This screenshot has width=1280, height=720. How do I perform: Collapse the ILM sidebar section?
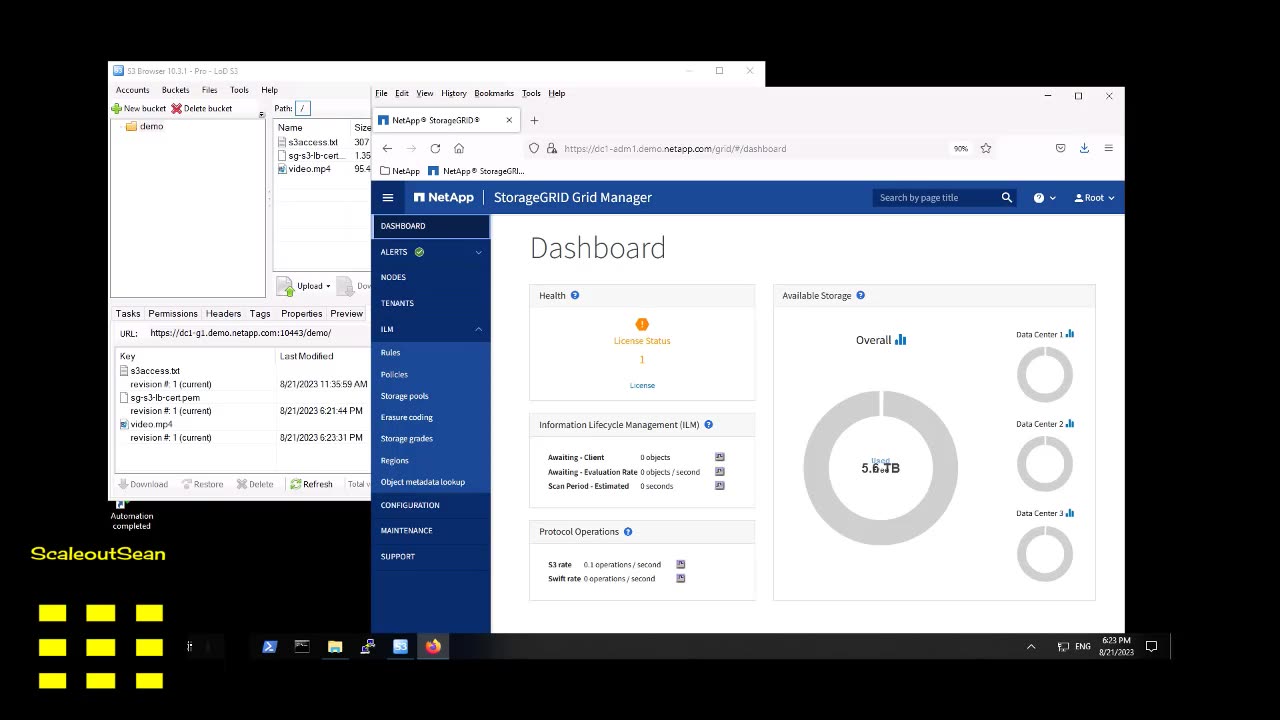point(431,329)
